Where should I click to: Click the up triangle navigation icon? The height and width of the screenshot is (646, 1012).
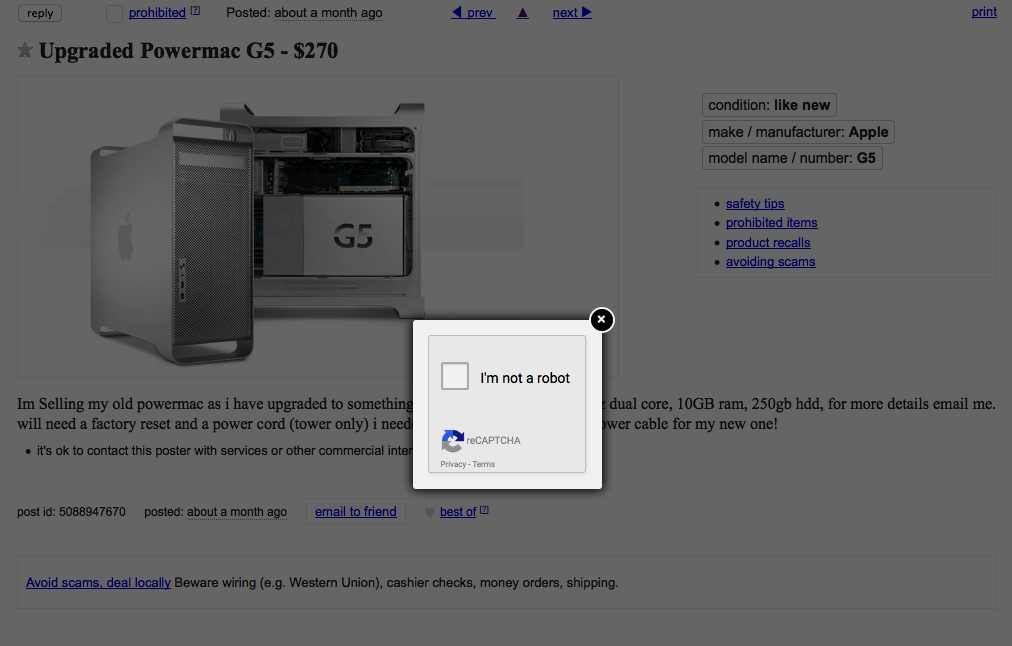click(523, 13)
